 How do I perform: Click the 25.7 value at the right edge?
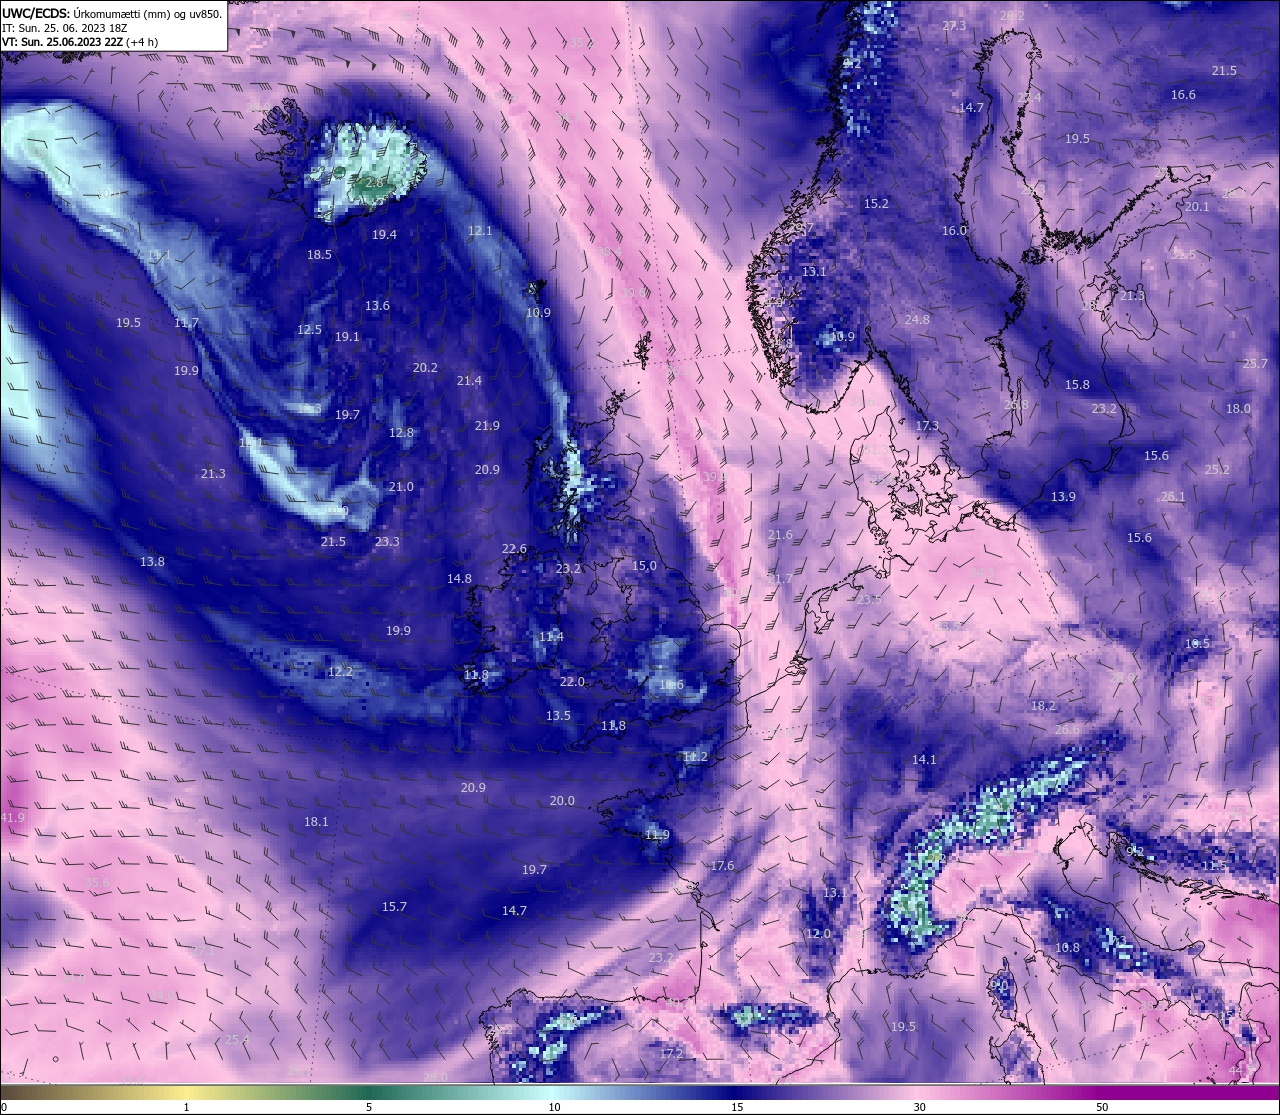pyautogui.click(x=1255, y=363)
